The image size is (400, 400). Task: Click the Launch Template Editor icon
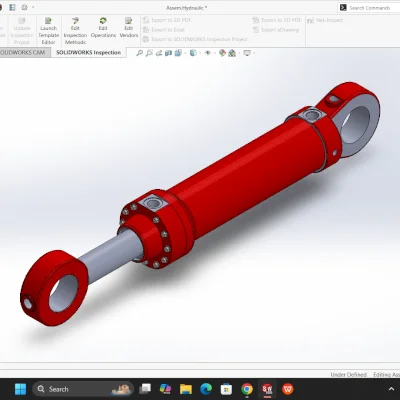tap(48, 21)
